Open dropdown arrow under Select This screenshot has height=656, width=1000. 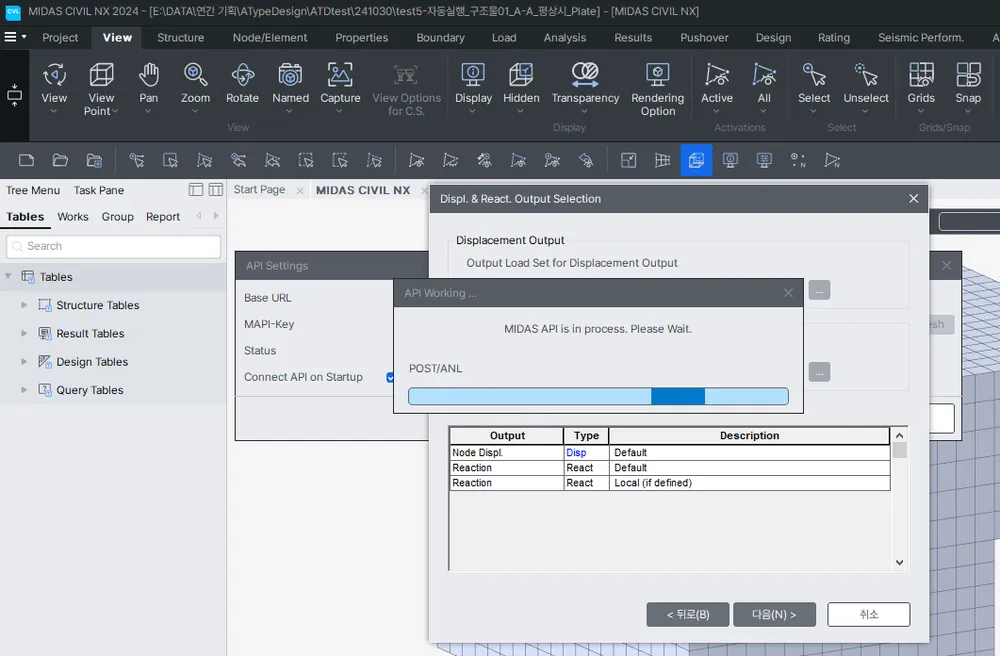click(814, 112)
